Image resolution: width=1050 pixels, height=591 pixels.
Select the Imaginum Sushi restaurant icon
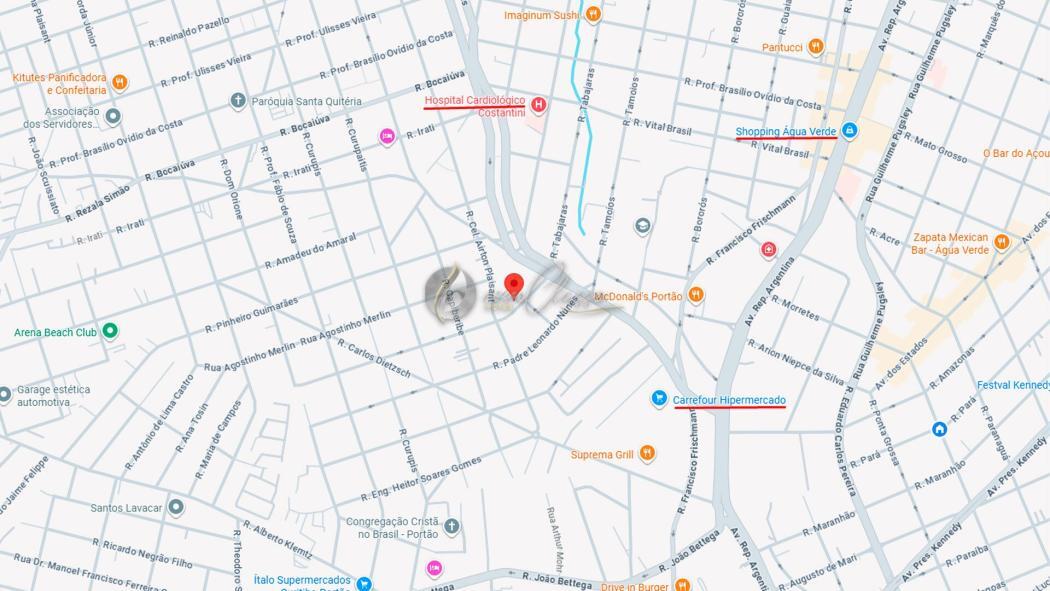(593, 14)
